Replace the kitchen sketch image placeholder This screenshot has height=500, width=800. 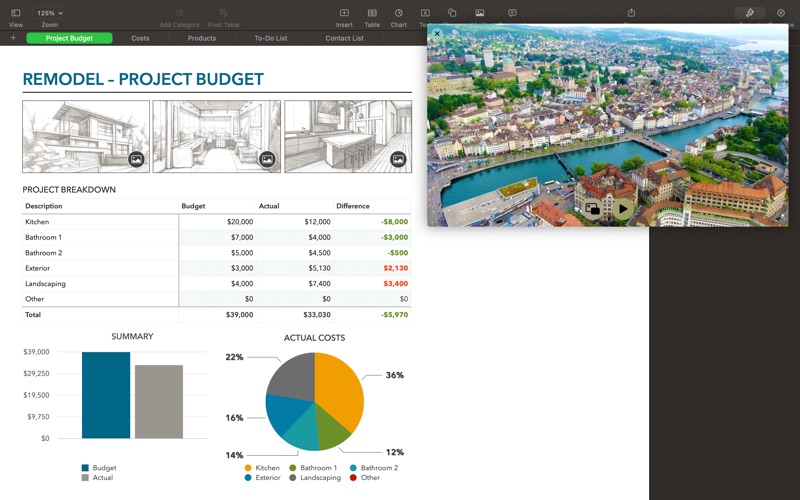(398, 159)
